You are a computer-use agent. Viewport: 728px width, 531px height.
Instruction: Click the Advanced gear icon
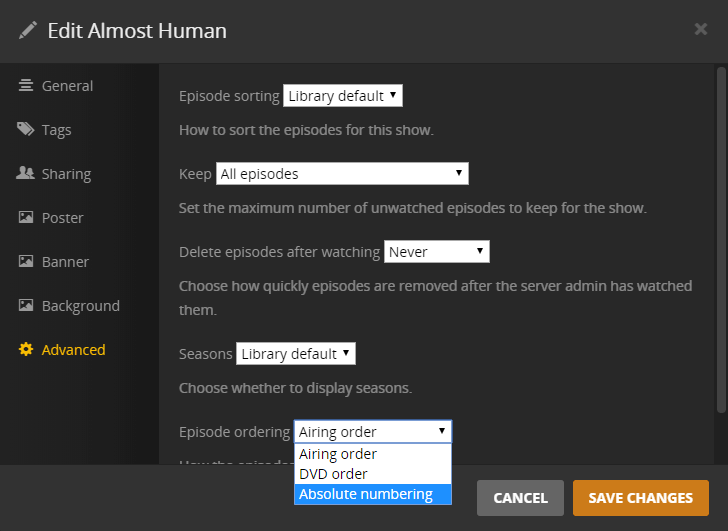[x=26, y=350]
